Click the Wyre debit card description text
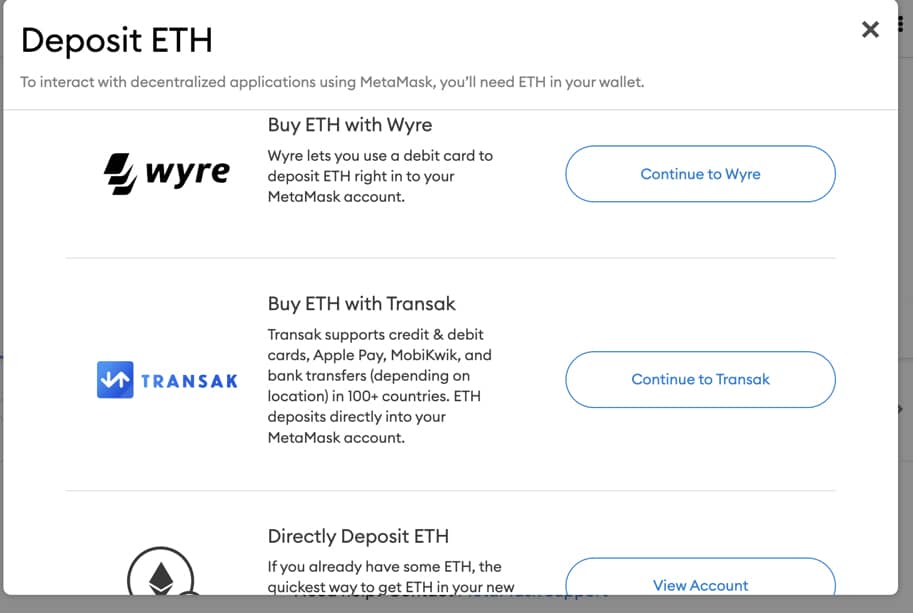 380,176
